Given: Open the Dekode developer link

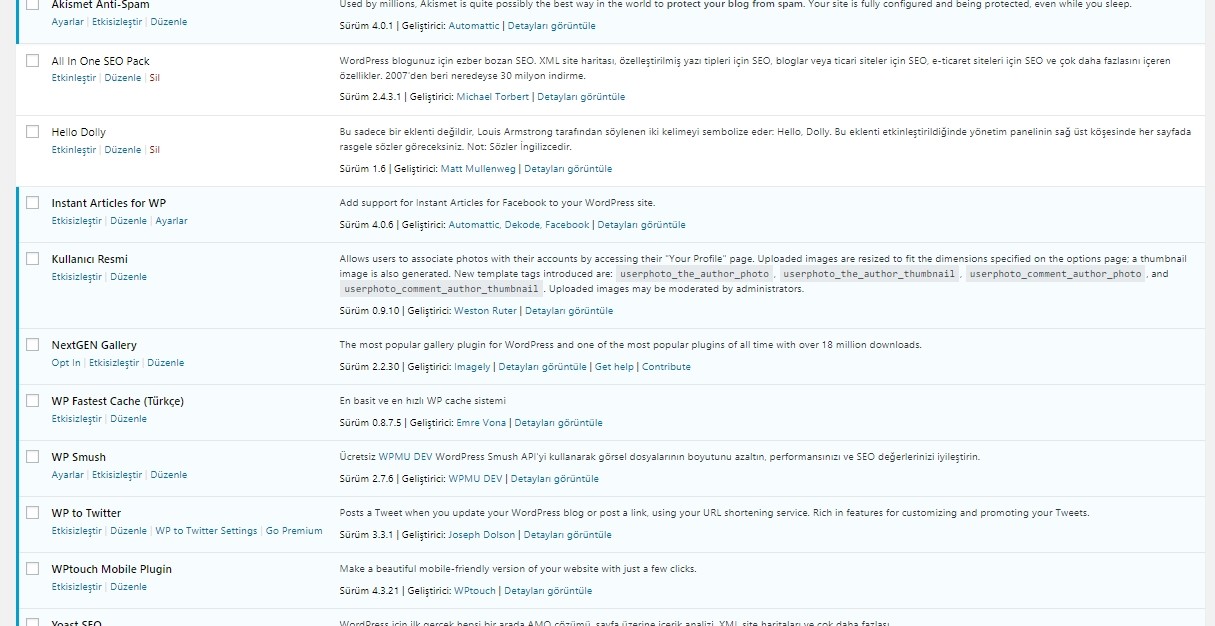Looking at the screenshot, I should pos(522,225).
